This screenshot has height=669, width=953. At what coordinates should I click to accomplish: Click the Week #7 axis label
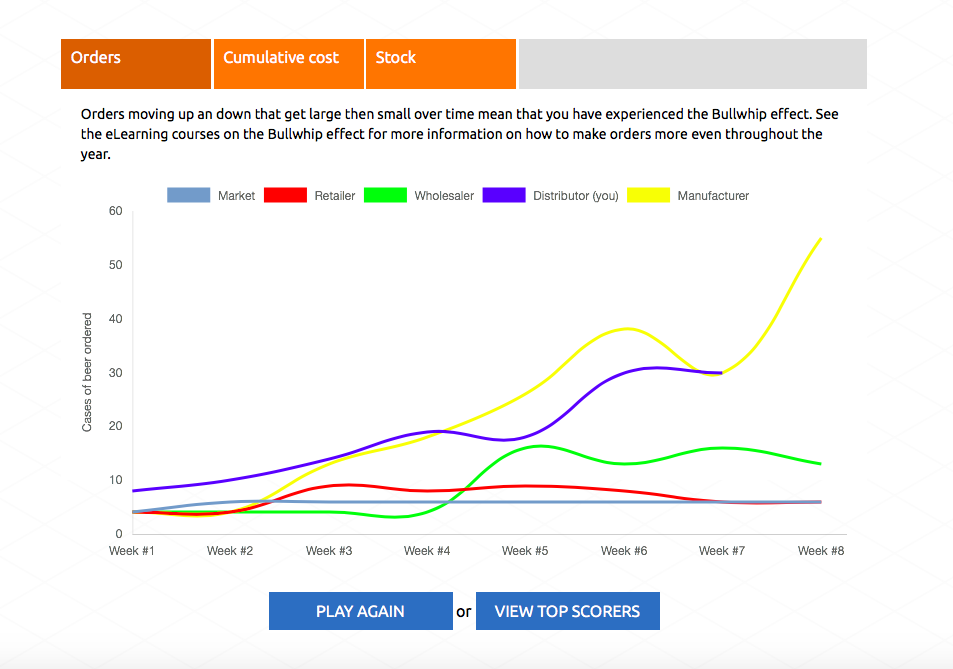(x=722, y=551)
